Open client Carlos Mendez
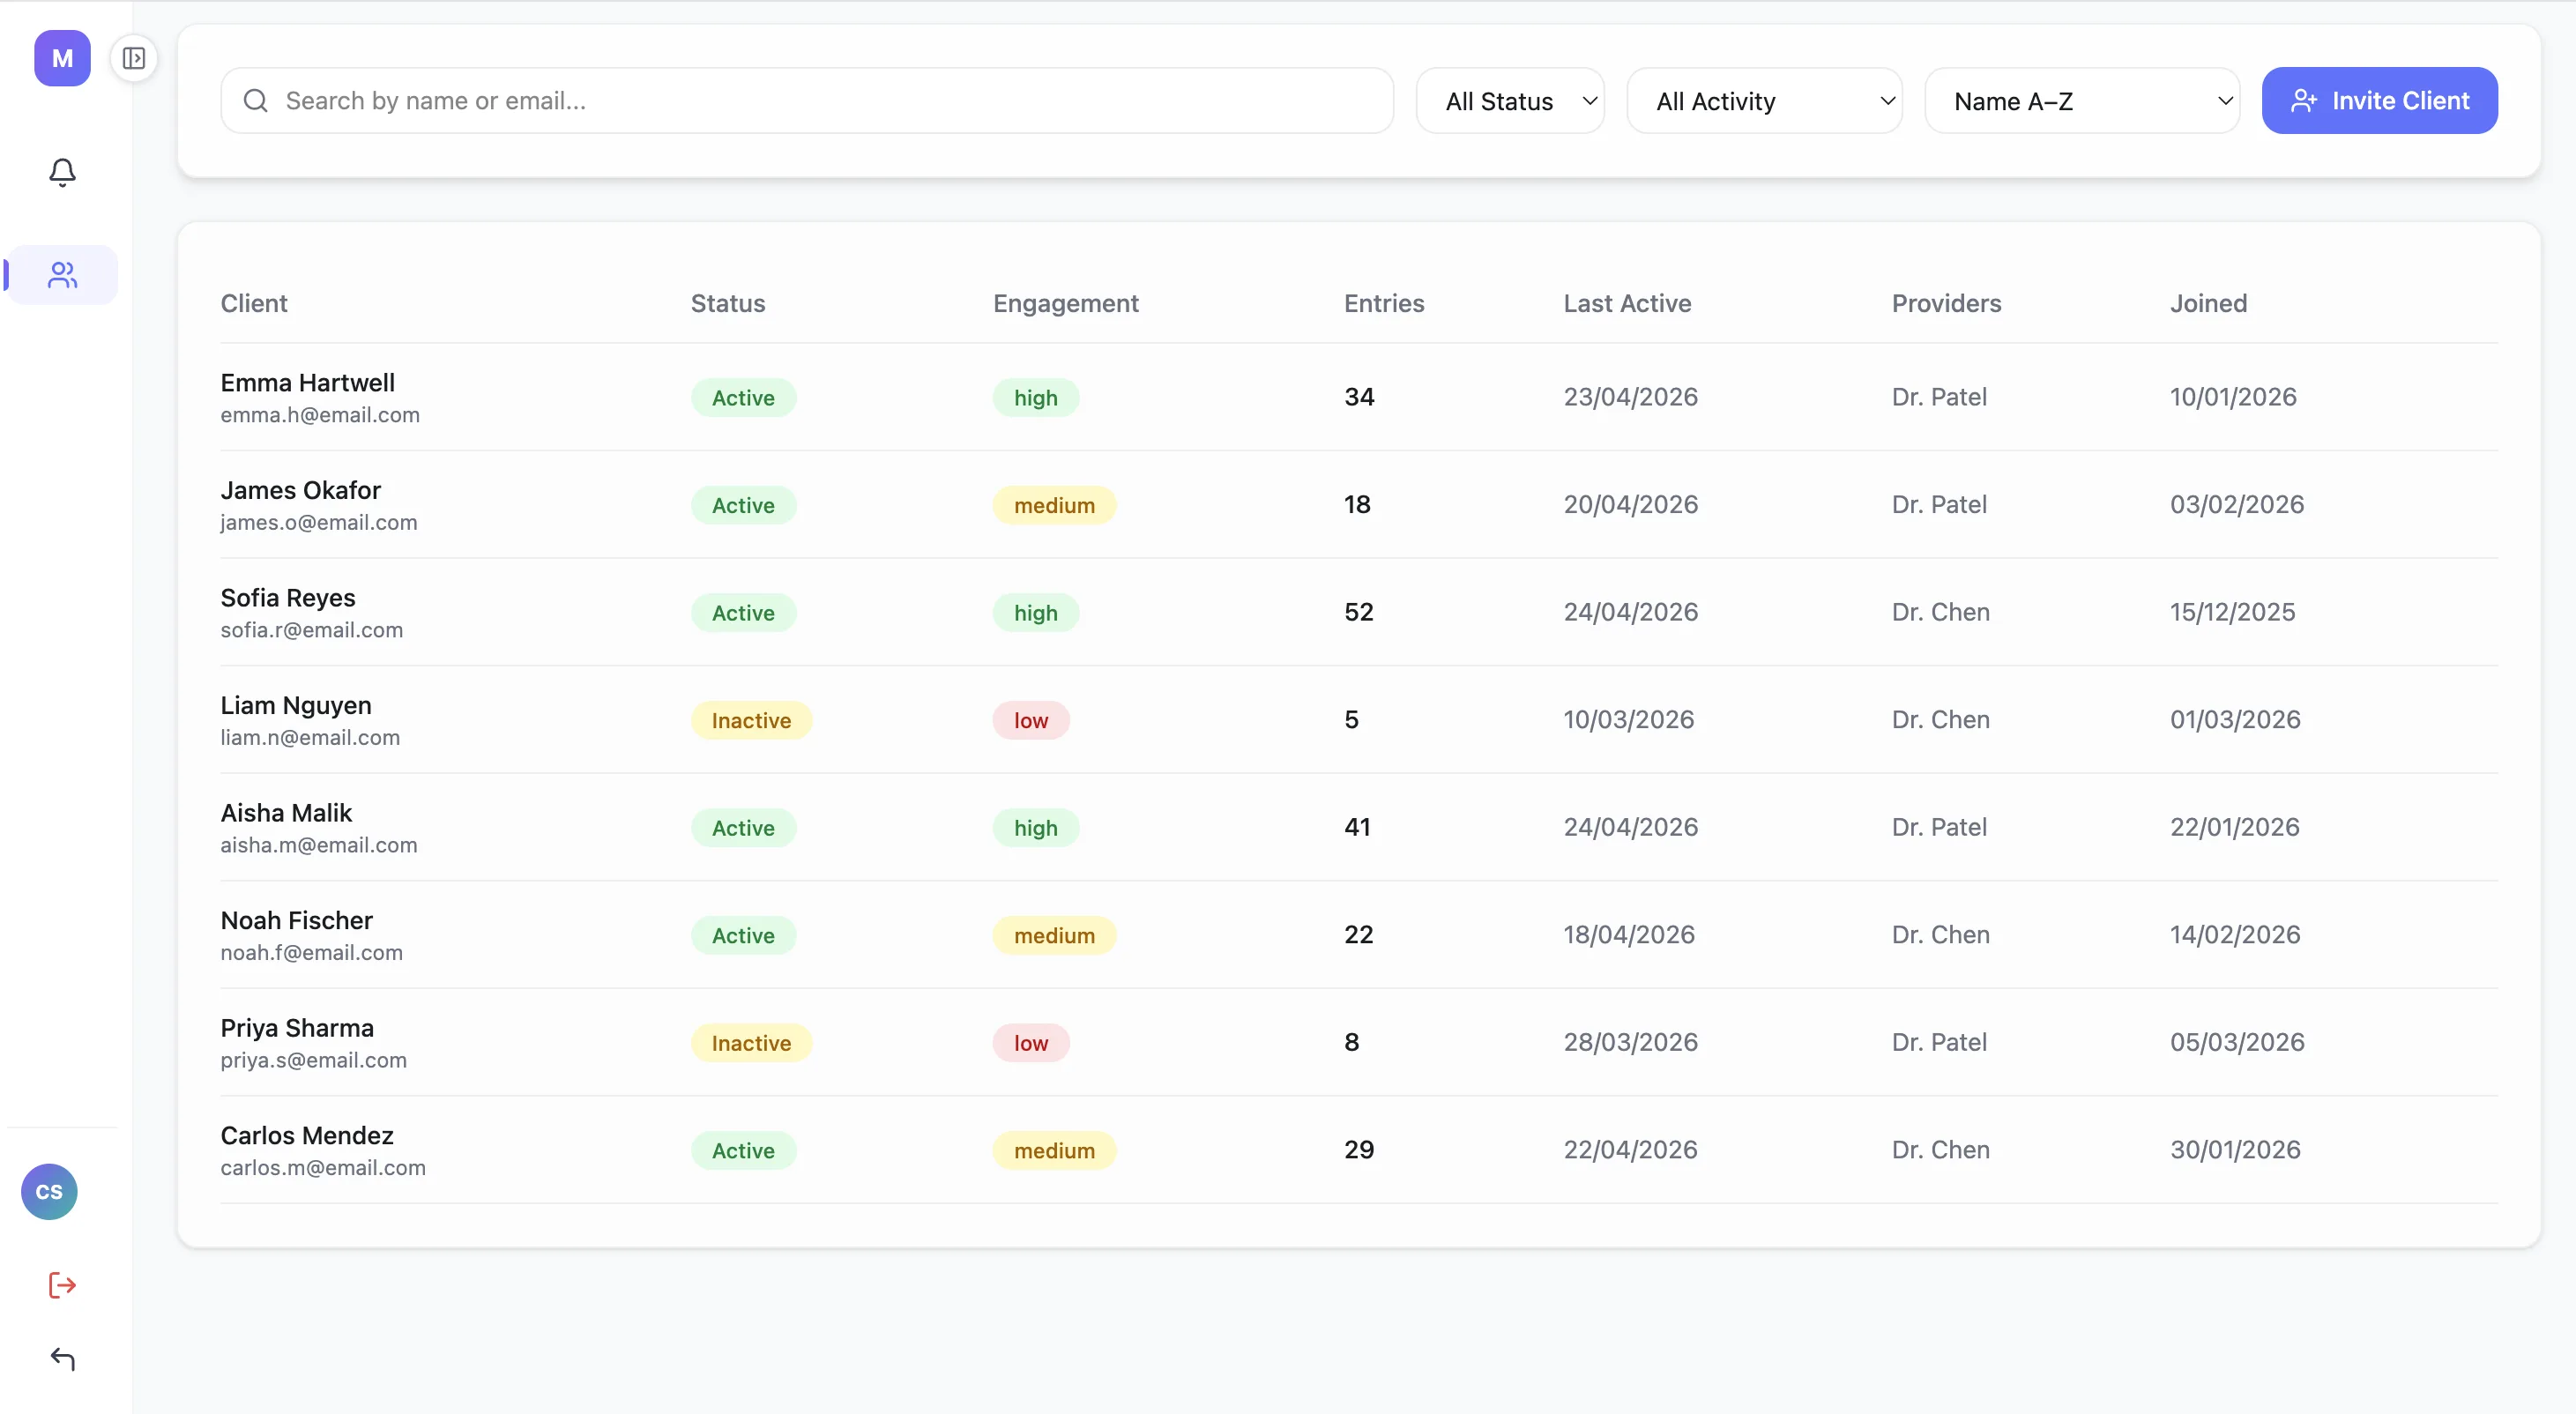The width and height of the screenshot is (2576, 1414). click(x=307, y=1135)
